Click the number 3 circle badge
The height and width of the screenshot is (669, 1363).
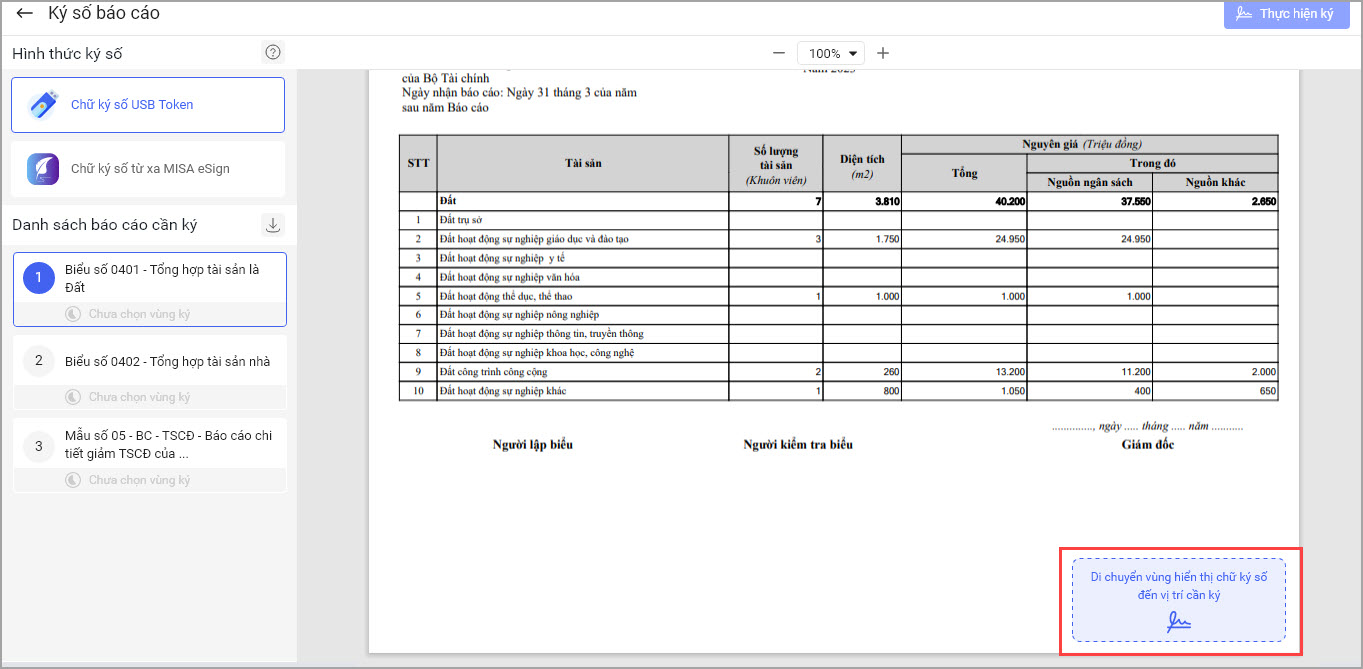click(39, 445)
